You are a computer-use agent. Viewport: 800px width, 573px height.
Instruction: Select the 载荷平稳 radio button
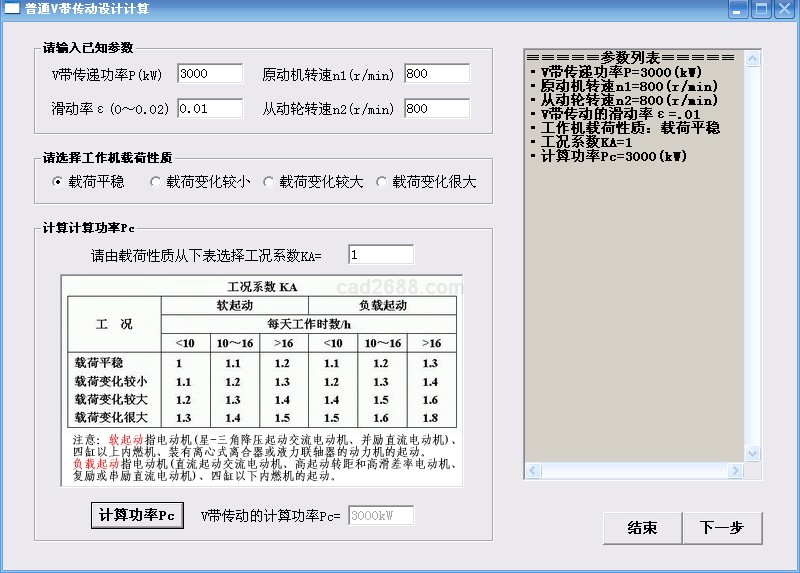pos(58,182)
